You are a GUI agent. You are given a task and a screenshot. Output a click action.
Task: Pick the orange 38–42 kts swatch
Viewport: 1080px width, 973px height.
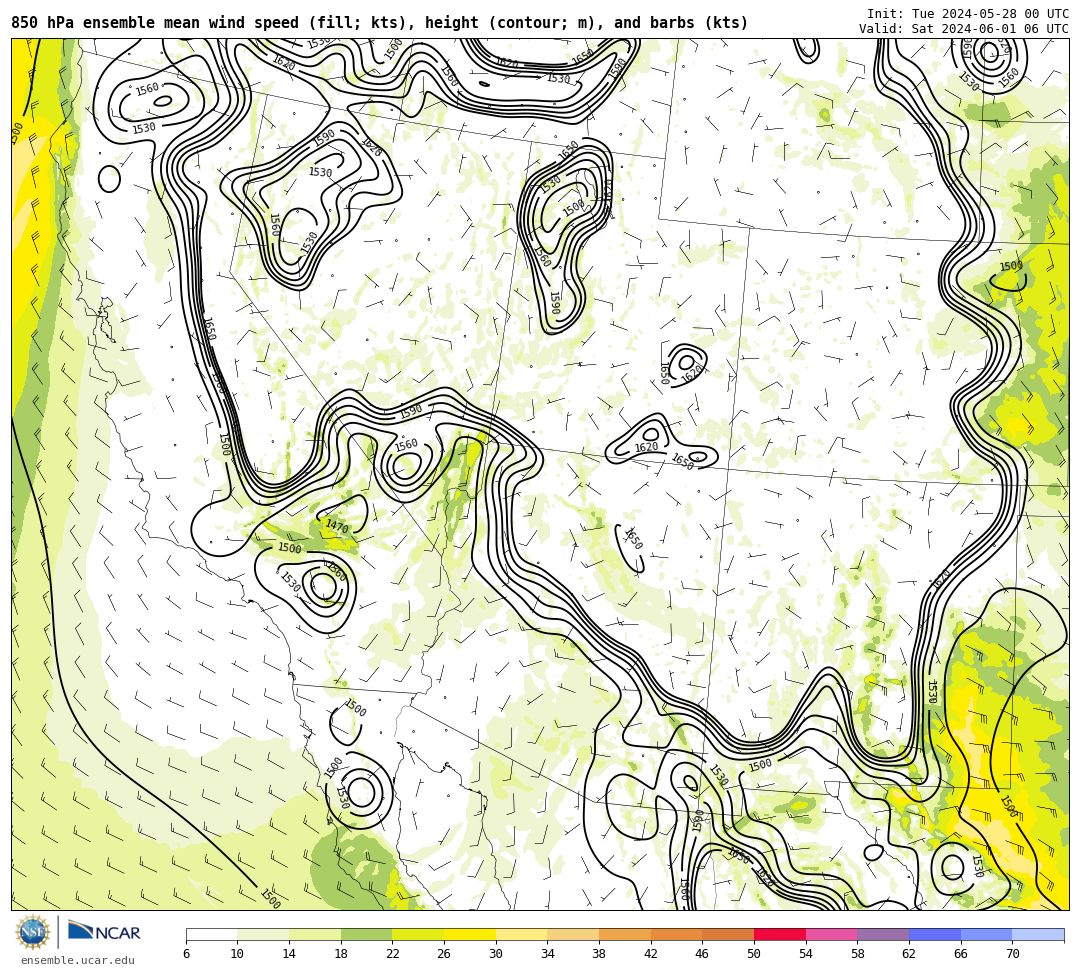point(625,934)
